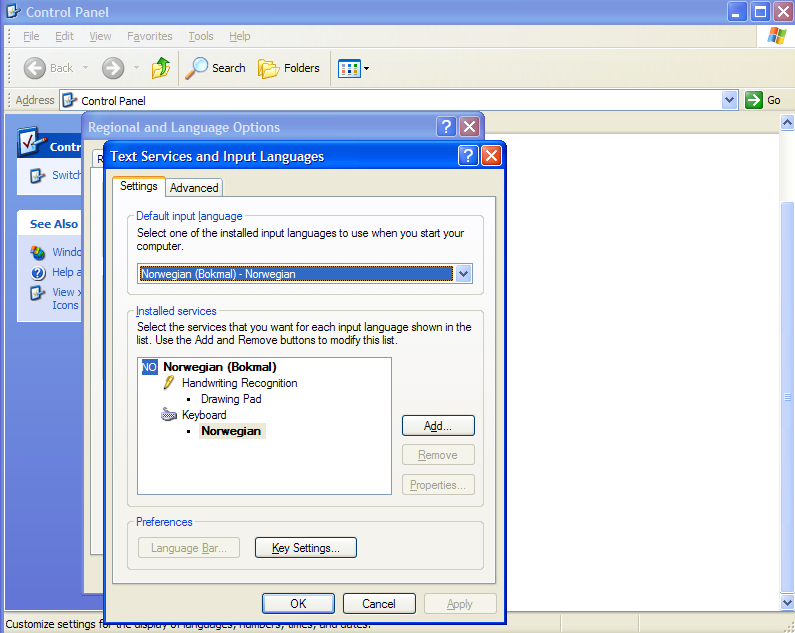Select Norwegian (Bokmal) in the services list
795x633 pixels.
220,367
